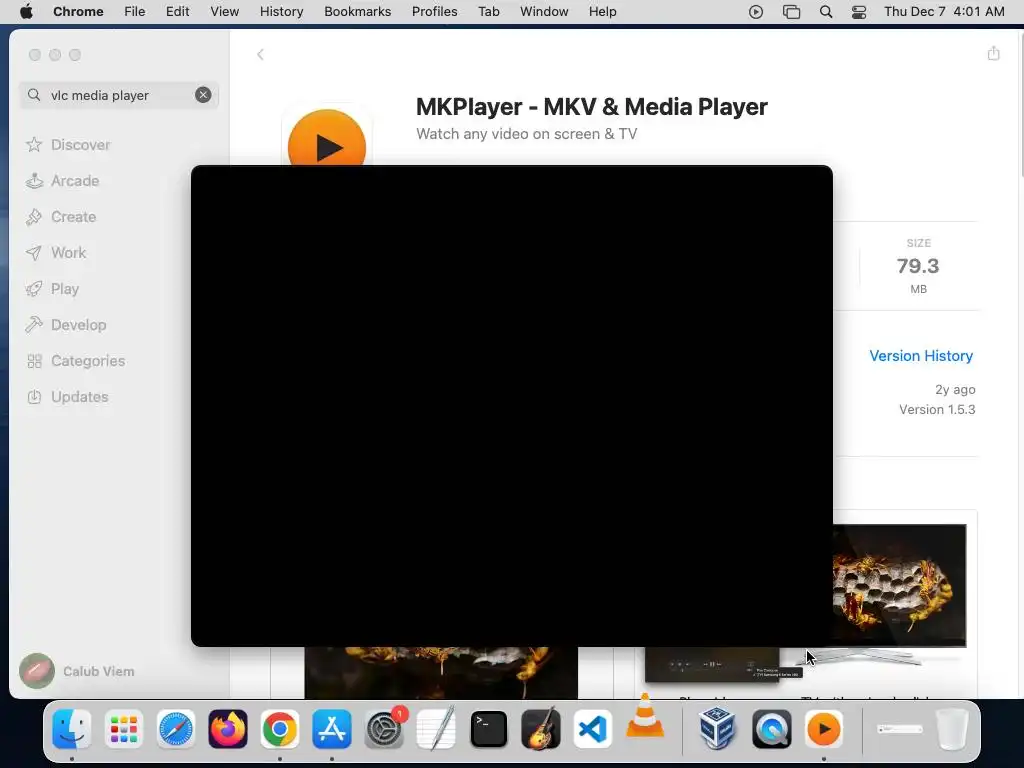Open the Play section
The image size is (1024, 768).
tap(52, 289)
